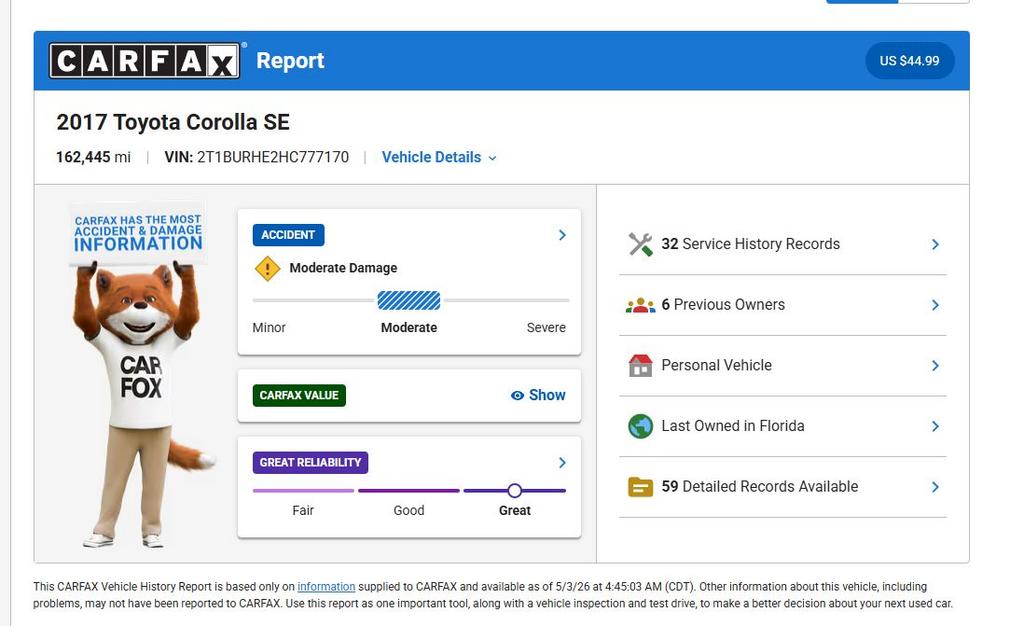Click the 'Personal Vehicle' text
The height and width of the screenshot is (626, 1024).
coord(716,366)
